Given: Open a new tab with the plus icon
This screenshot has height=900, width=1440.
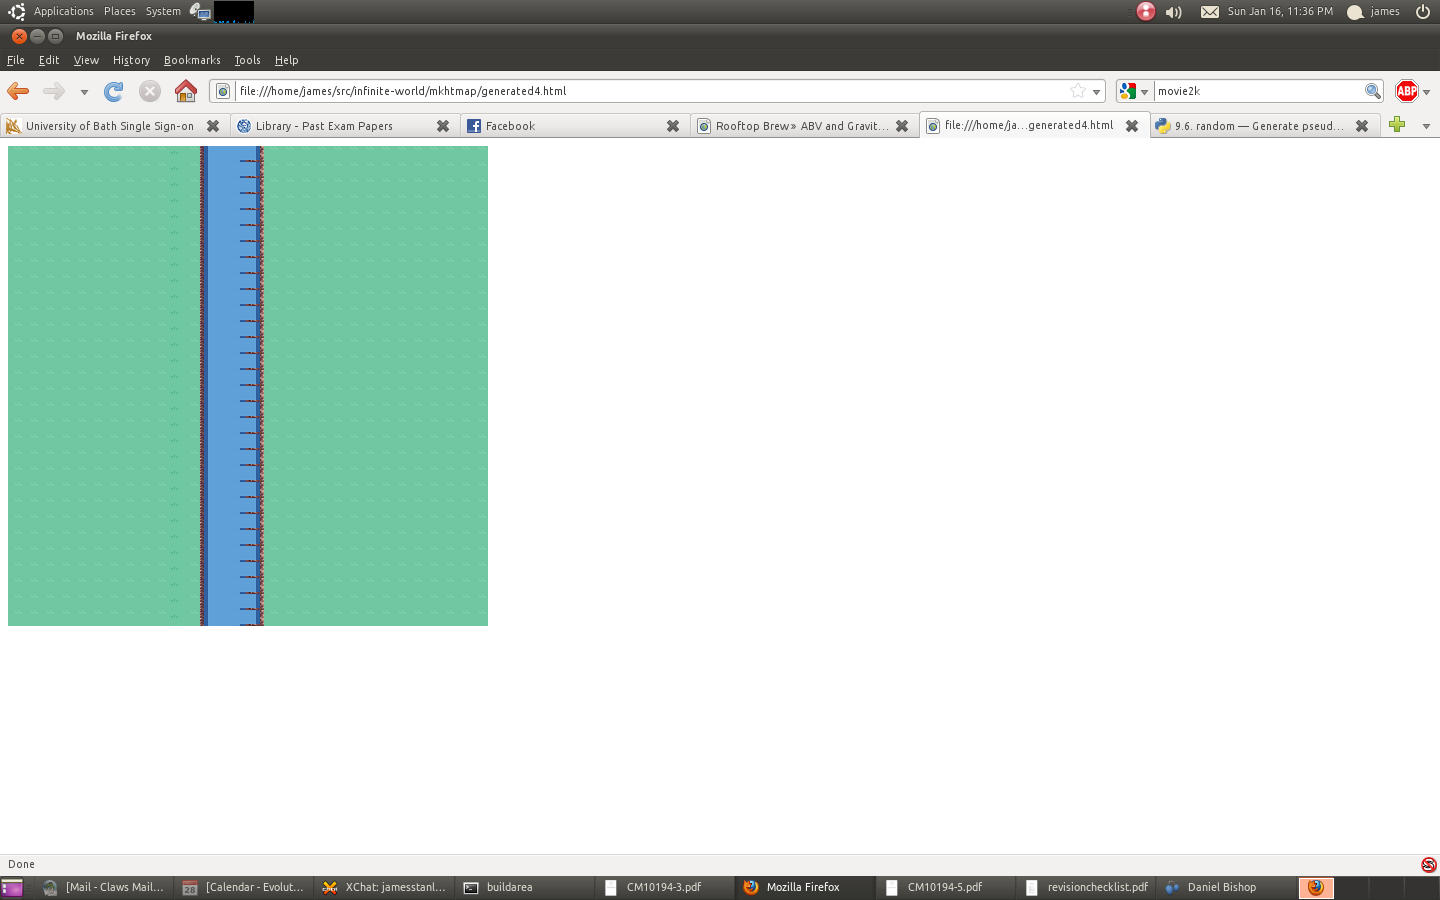Looking at the screenshot, I should tap(1397, 125).
